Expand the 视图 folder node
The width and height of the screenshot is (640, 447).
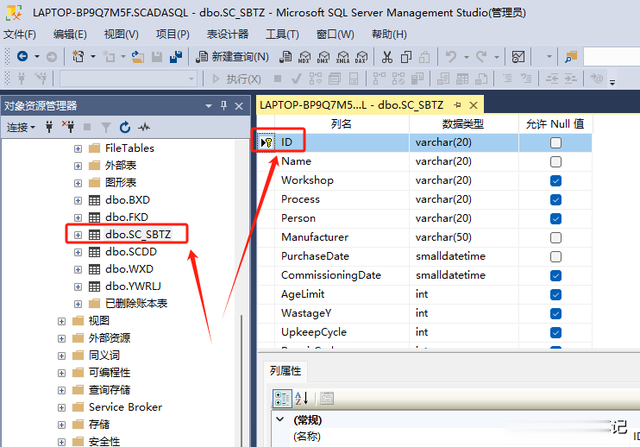pyautogui.click(x=61, y=321)
